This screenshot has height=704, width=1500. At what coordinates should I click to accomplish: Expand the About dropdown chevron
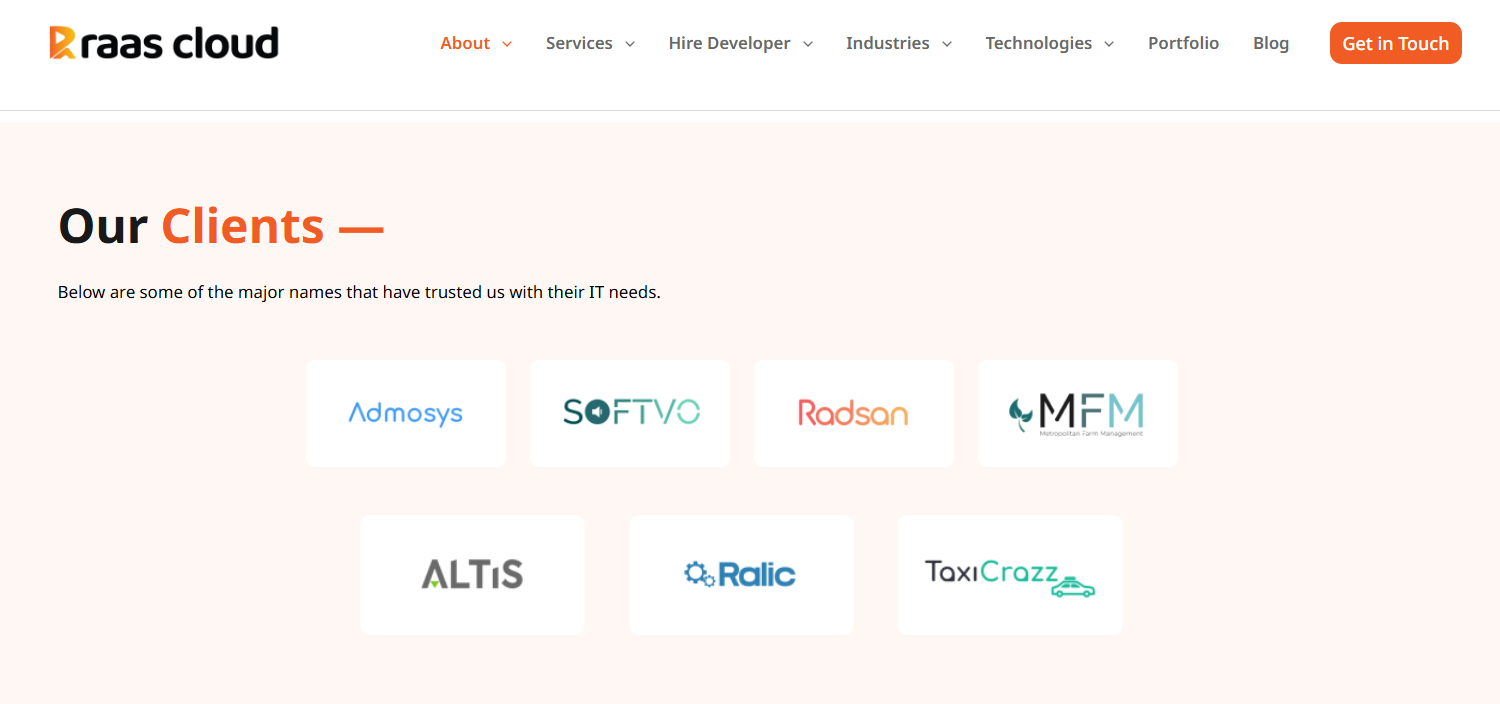coord(507,44)
